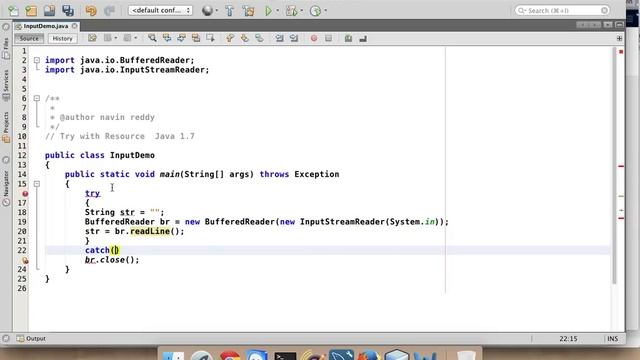This screenshot has width=640, height=360.
Task: Click red Start Macro Recording icon
Action: click(314, 38)
